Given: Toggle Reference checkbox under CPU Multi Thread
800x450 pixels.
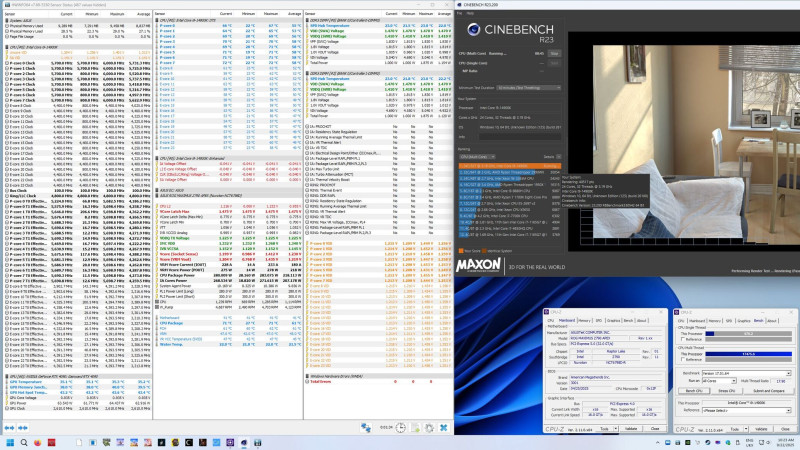Looking at the screenshot, I should pyautogui.click(x=682, y=359).
